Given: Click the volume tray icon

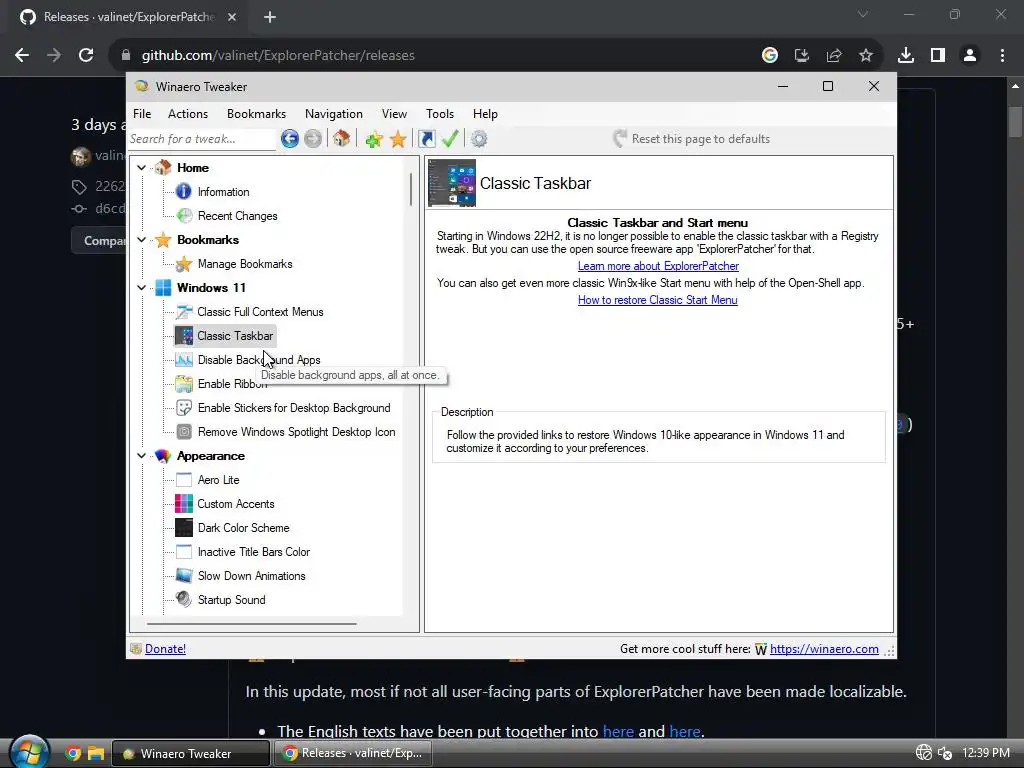Looking at the screenshot, I should coord(944,753).
